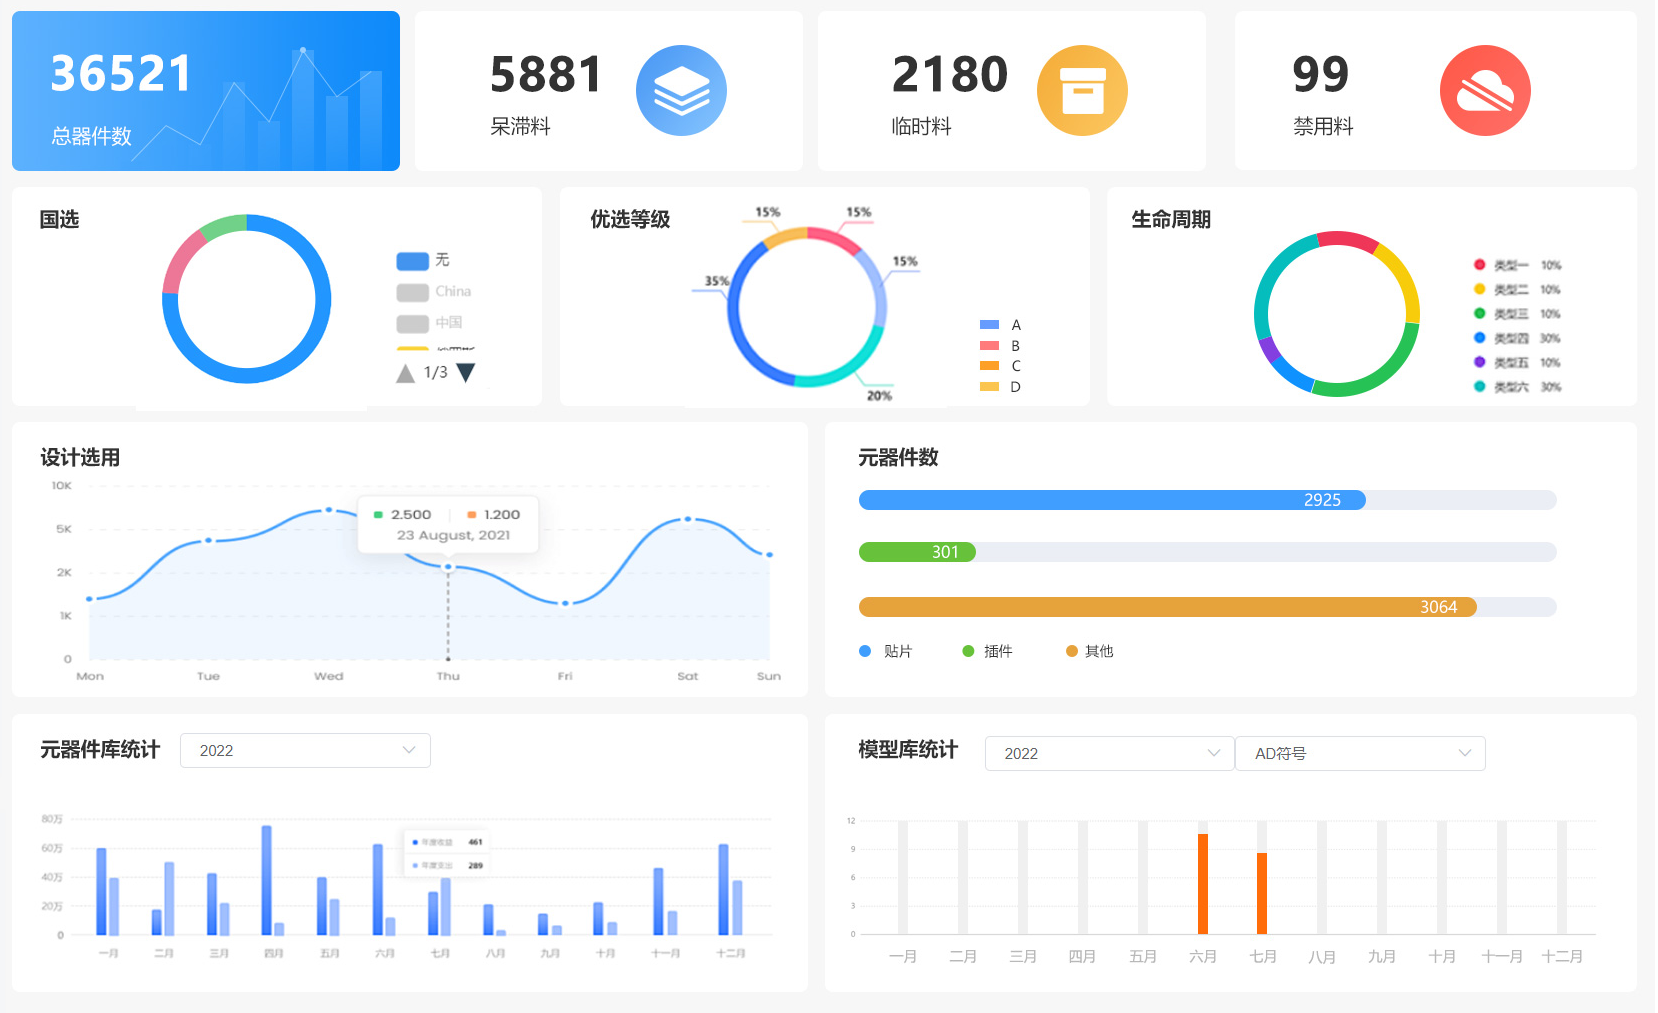Click the blue 2925 progress bar
1658x1013 pixels.
[1111, 500]
